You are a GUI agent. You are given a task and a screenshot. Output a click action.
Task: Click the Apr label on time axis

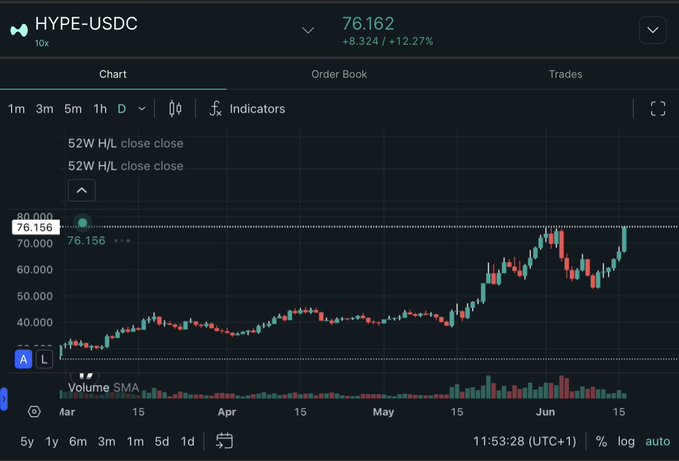[x=227, y=412]
